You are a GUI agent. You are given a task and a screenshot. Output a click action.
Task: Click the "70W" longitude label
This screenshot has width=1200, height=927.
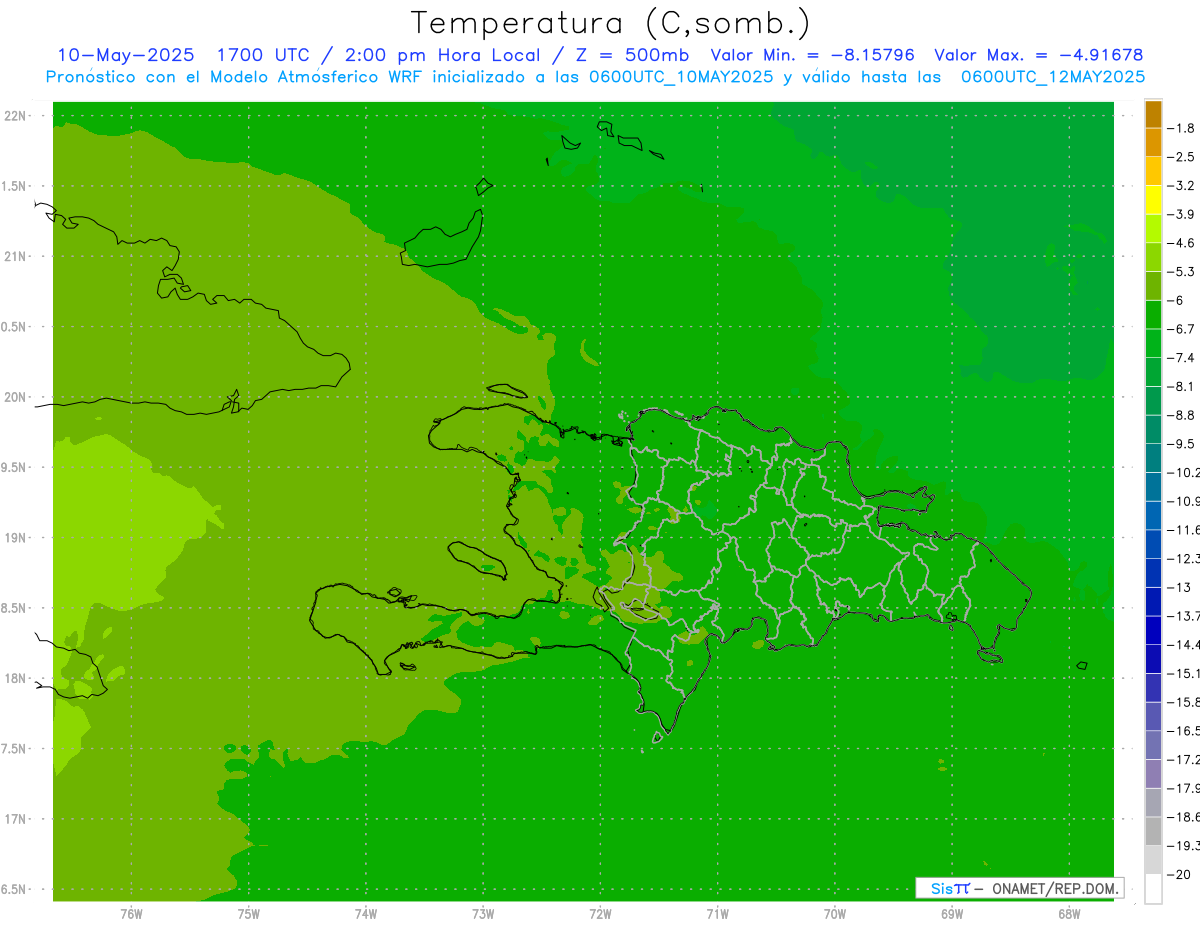tap(835, 914)
